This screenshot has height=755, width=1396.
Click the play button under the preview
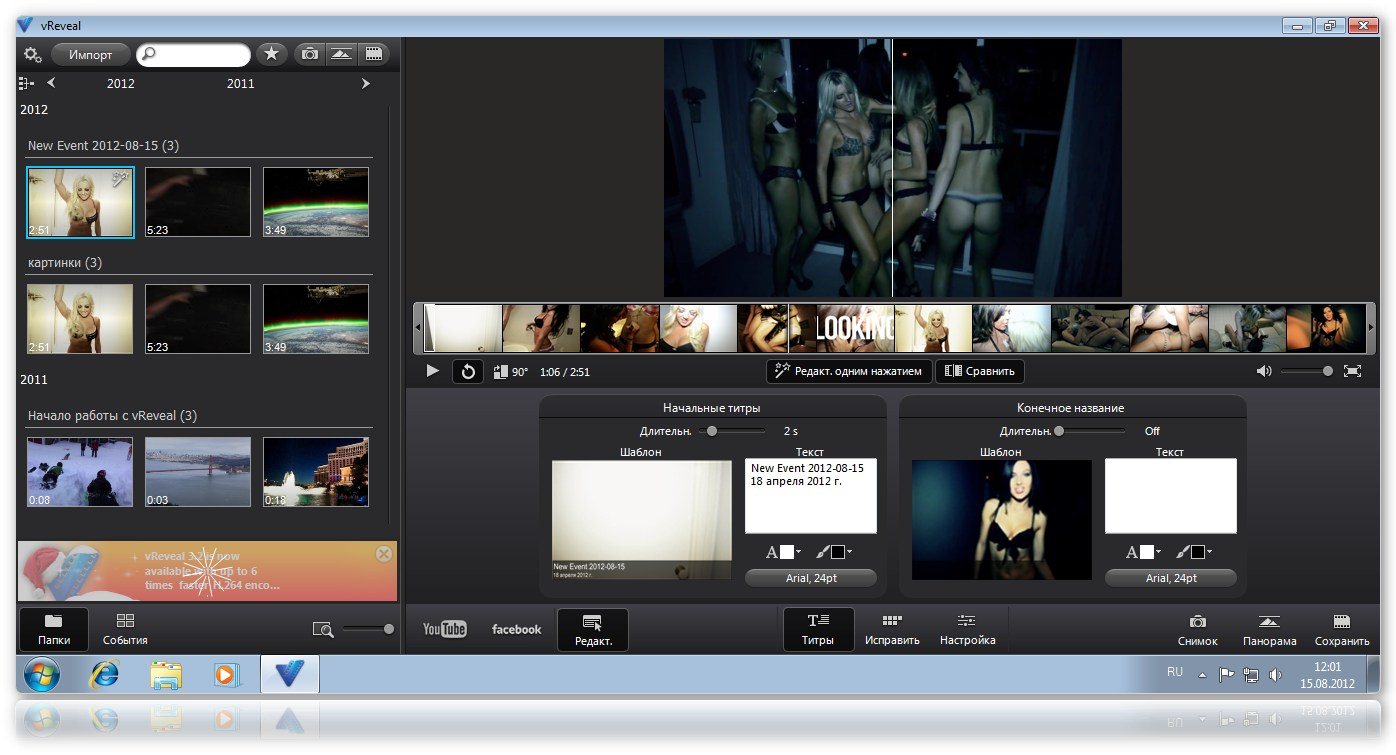(432, 371)
